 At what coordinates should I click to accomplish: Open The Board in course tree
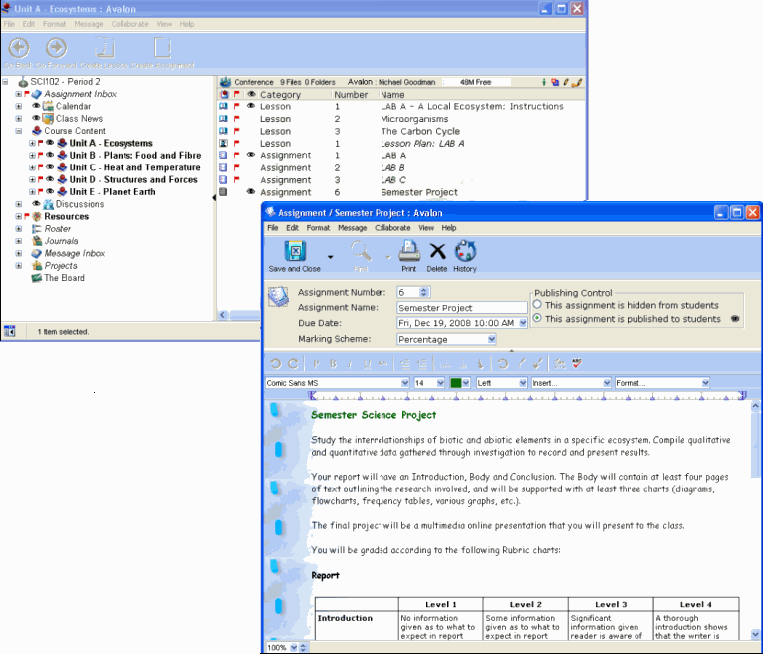pyautogui.click(x=64, y=278)
